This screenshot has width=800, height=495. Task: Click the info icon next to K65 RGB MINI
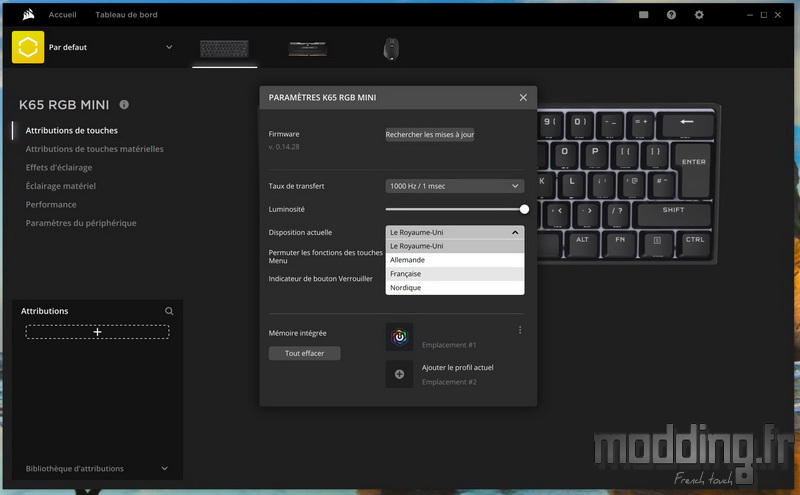[x=124, y=105]
